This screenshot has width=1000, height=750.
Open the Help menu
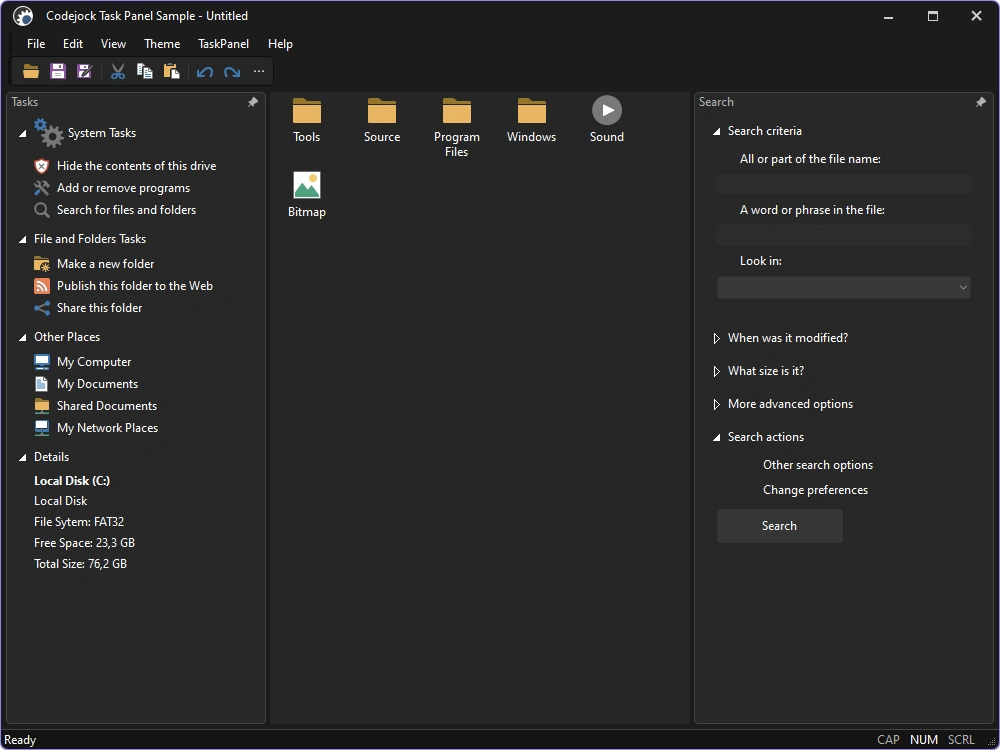[280, 44]
